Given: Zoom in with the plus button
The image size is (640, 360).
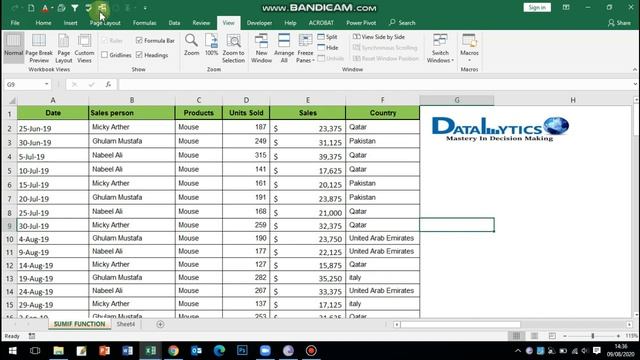Looking at the screenshot, I should coord(618,336).
